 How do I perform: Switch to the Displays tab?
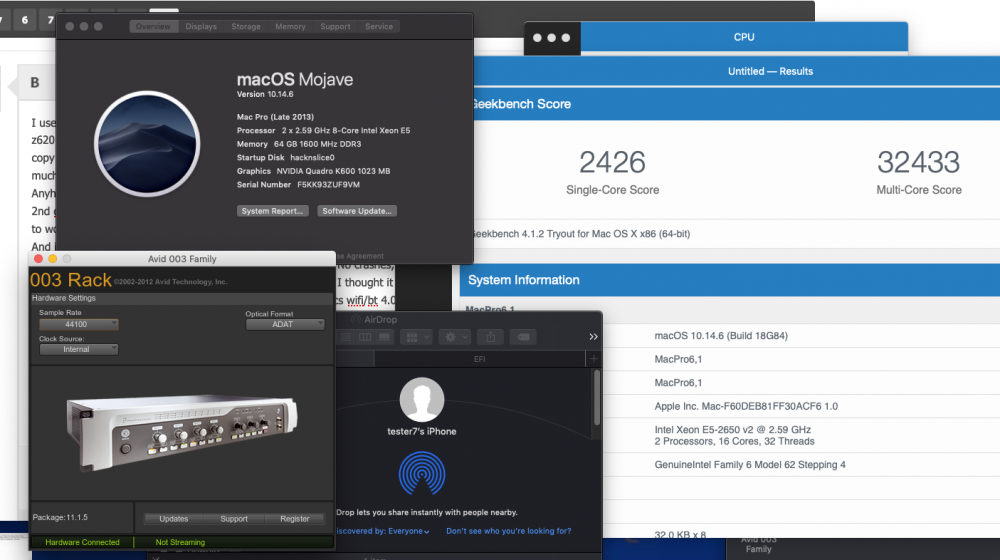pos(201,26)
